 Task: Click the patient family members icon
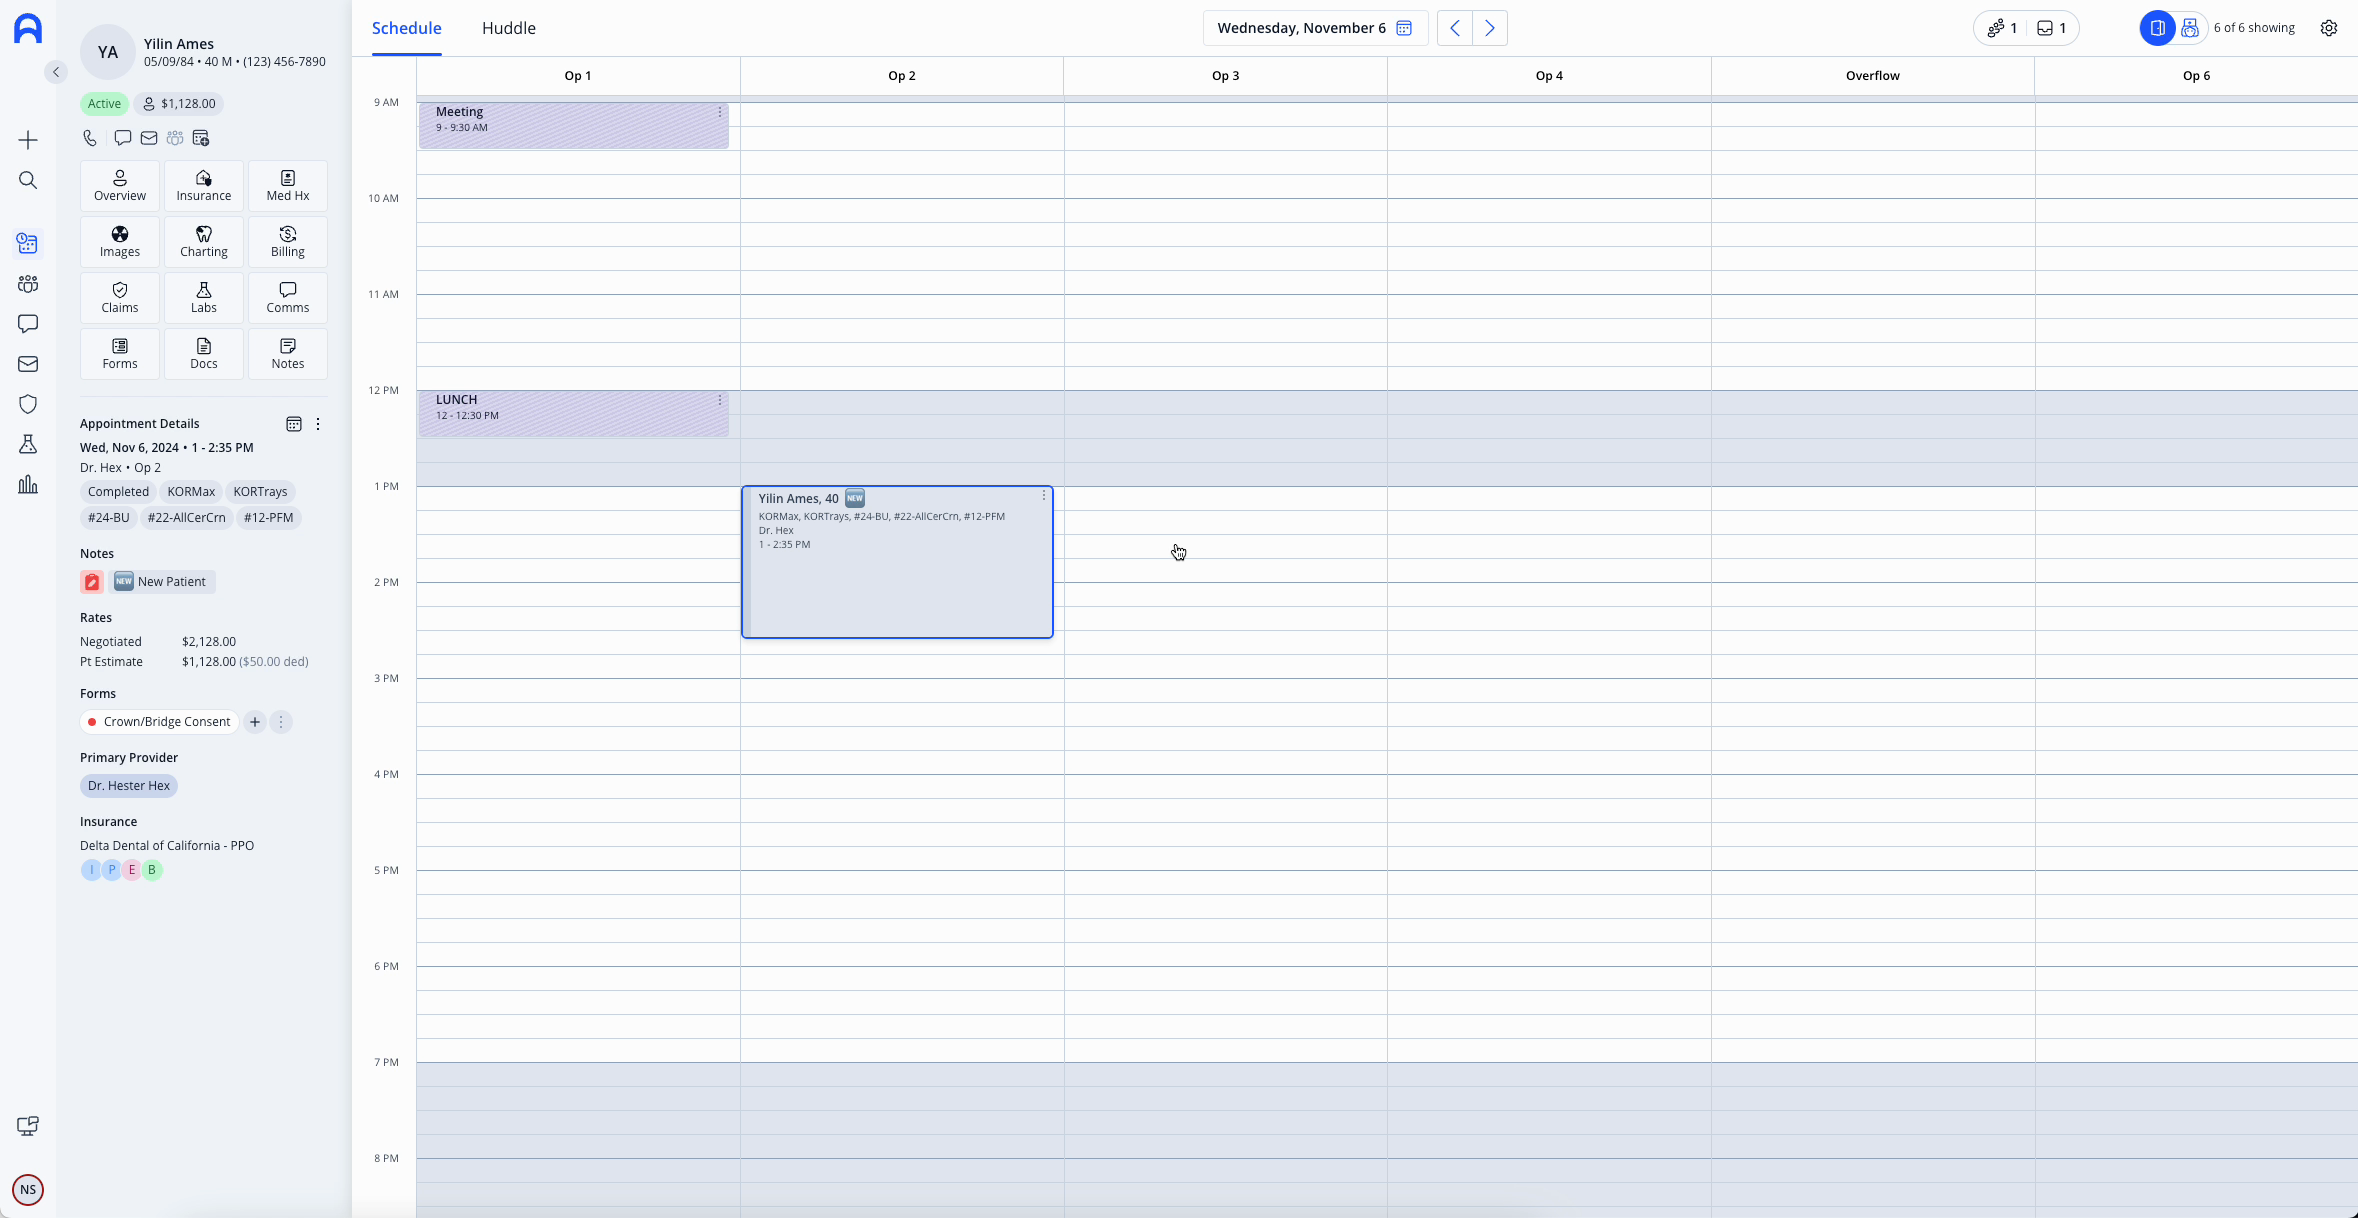coord(175,138)
